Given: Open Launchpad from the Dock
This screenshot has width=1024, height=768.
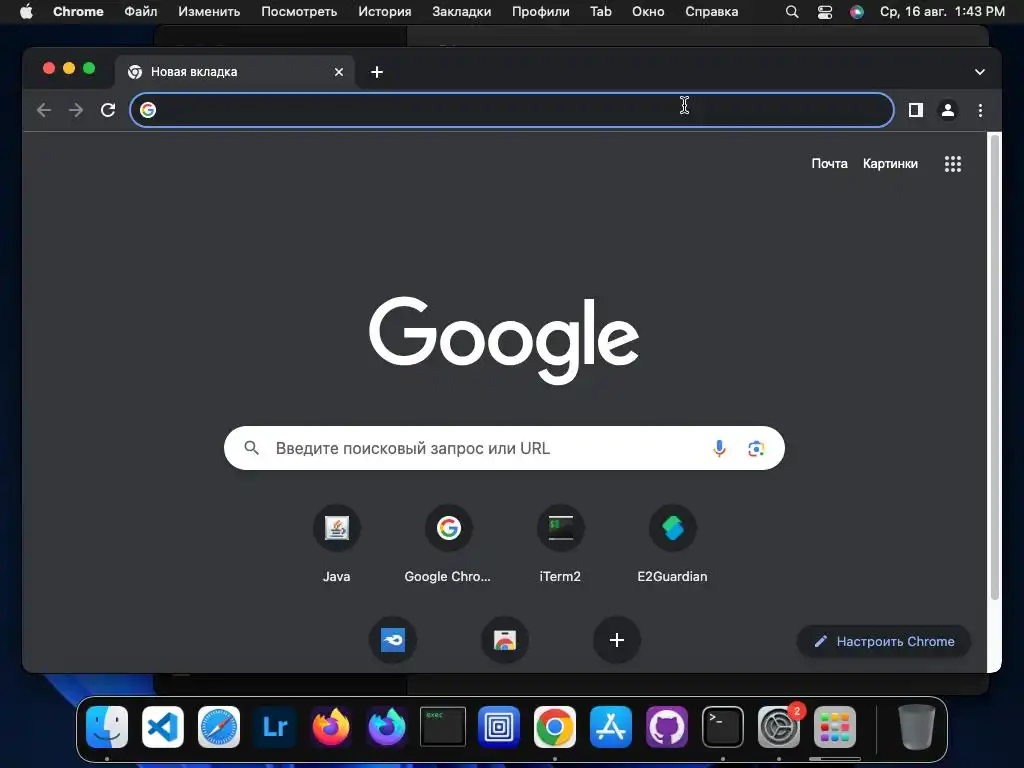Looking at the screenshot, I should click(x=835, y=727).
